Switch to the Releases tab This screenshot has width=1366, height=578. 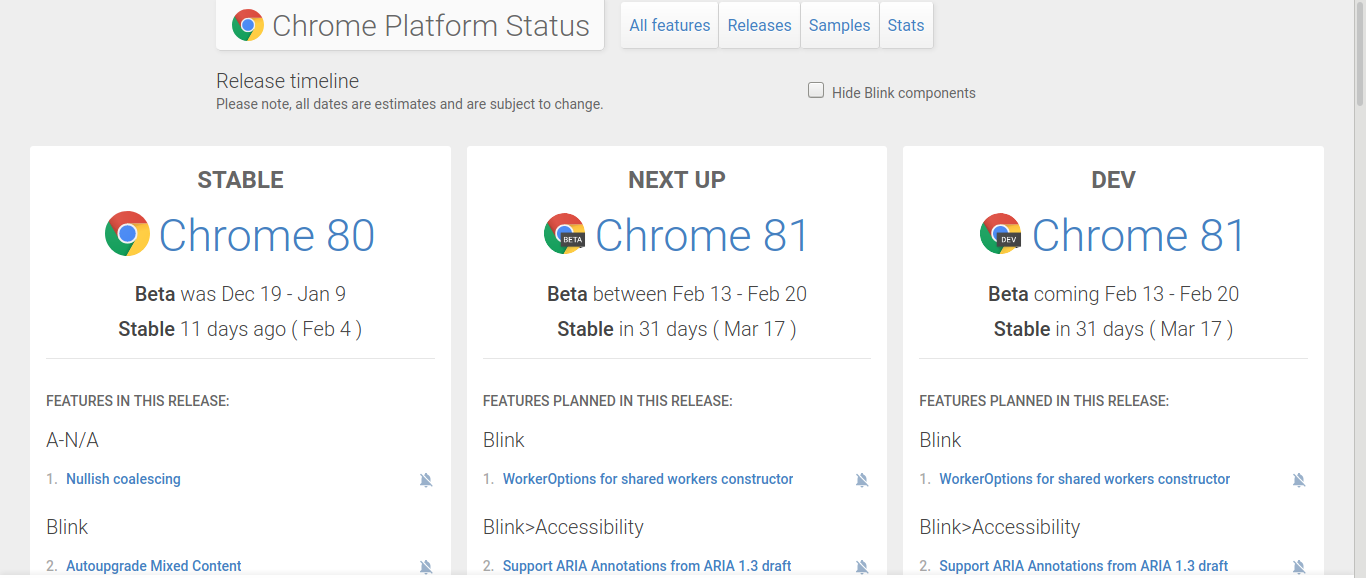(x=759, y=25)
